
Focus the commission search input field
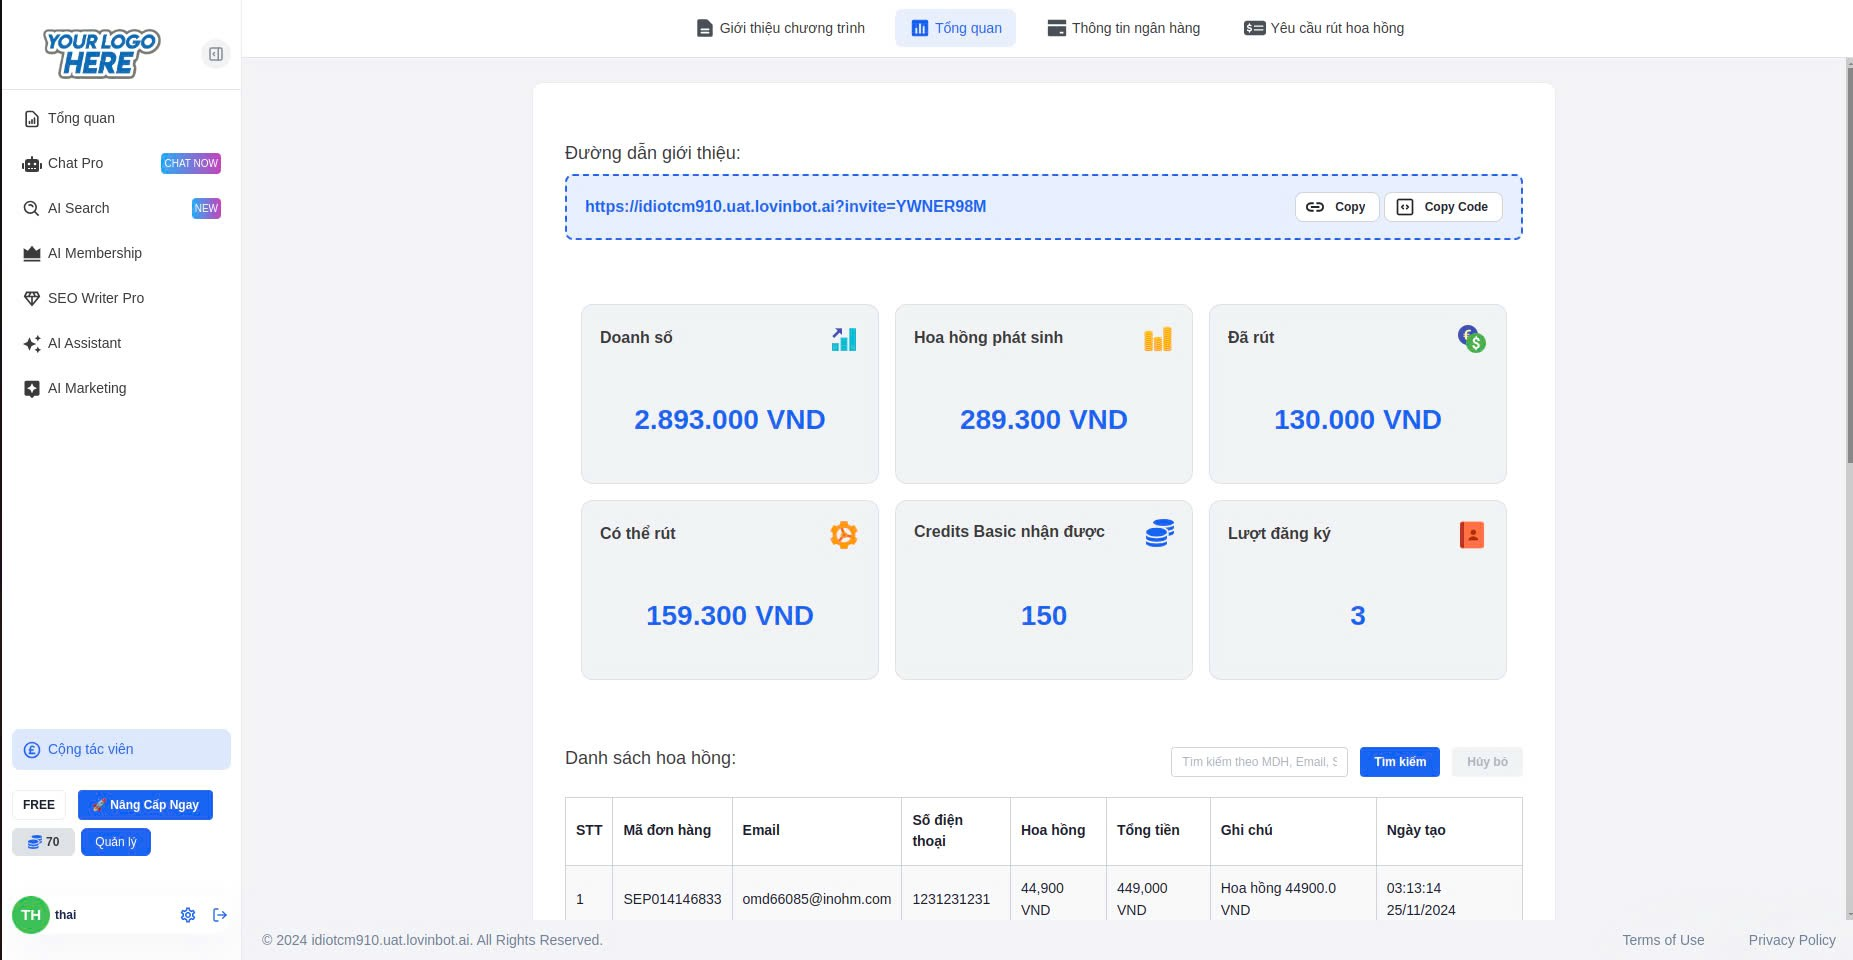[x=1259, y=762]
